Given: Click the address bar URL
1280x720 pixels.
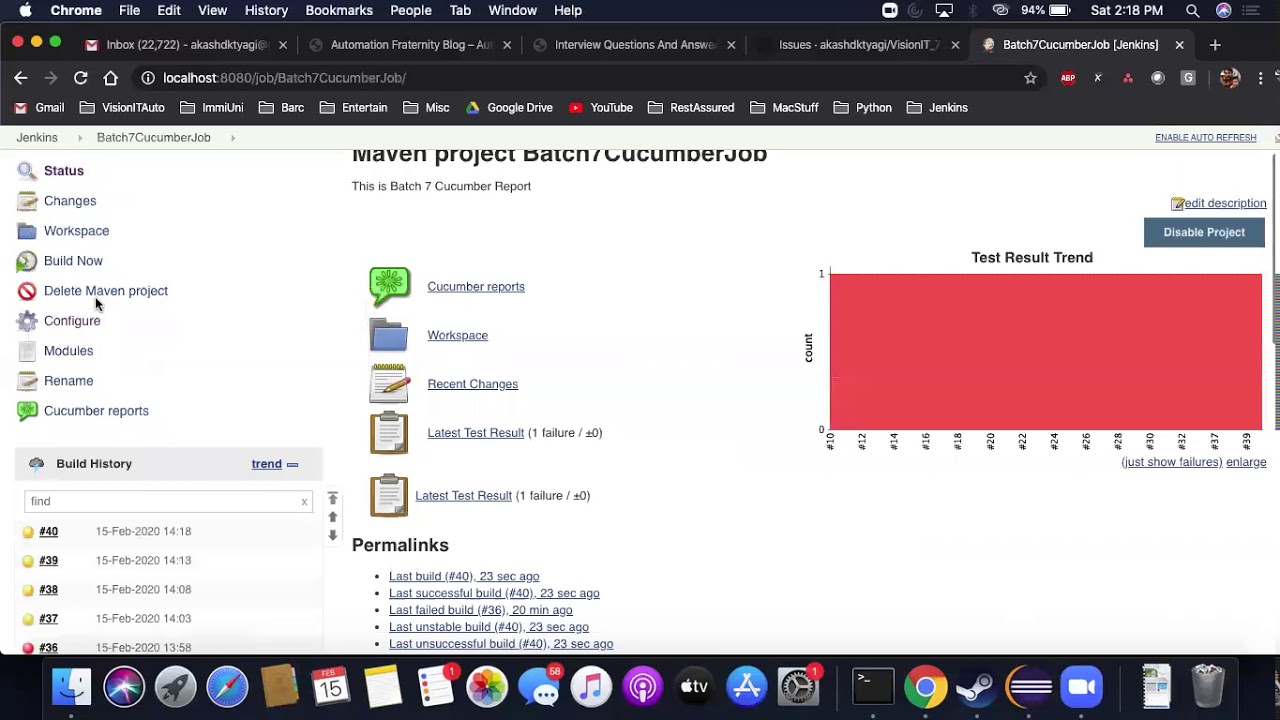Looking at the screenshot, I should coord(284,78).
